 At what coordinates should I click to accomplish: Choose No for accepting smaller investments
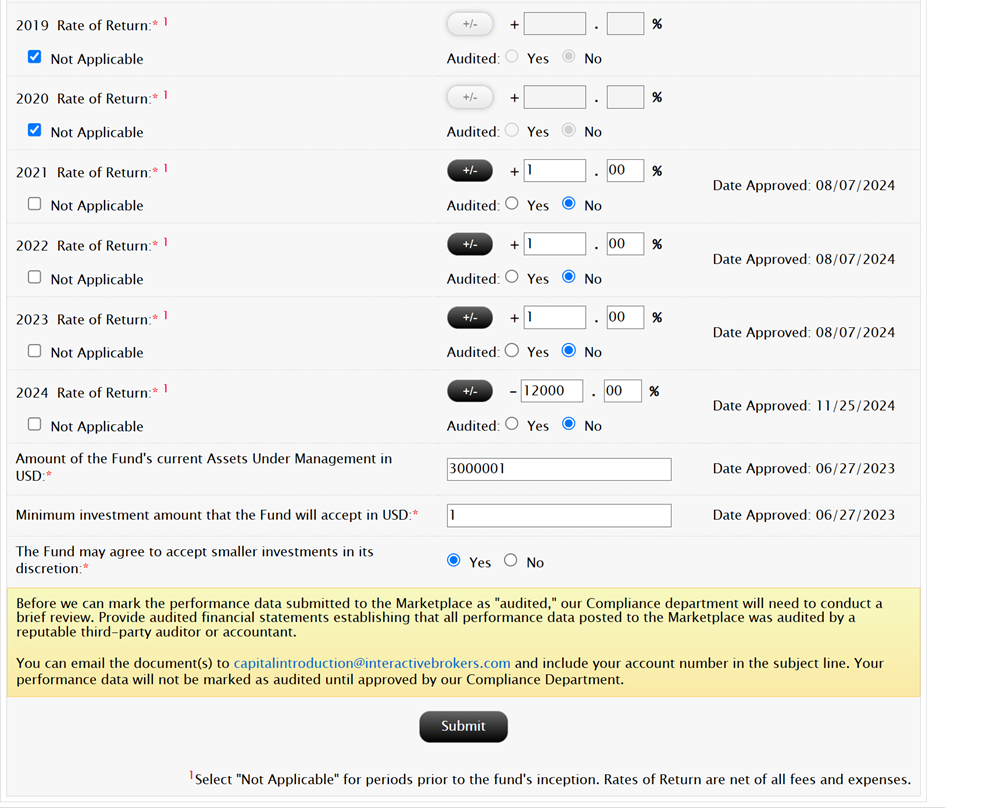tap(510, 560)
